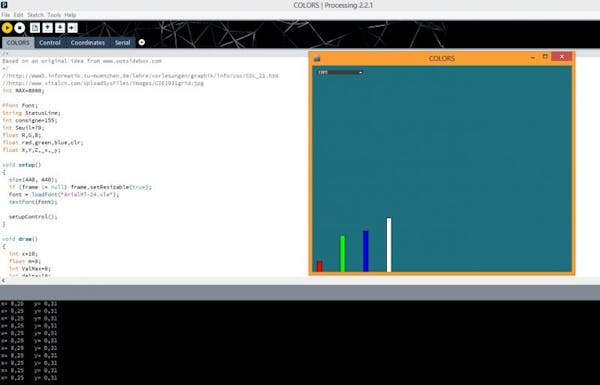Close the COLORS sketch window

(562, 57)
